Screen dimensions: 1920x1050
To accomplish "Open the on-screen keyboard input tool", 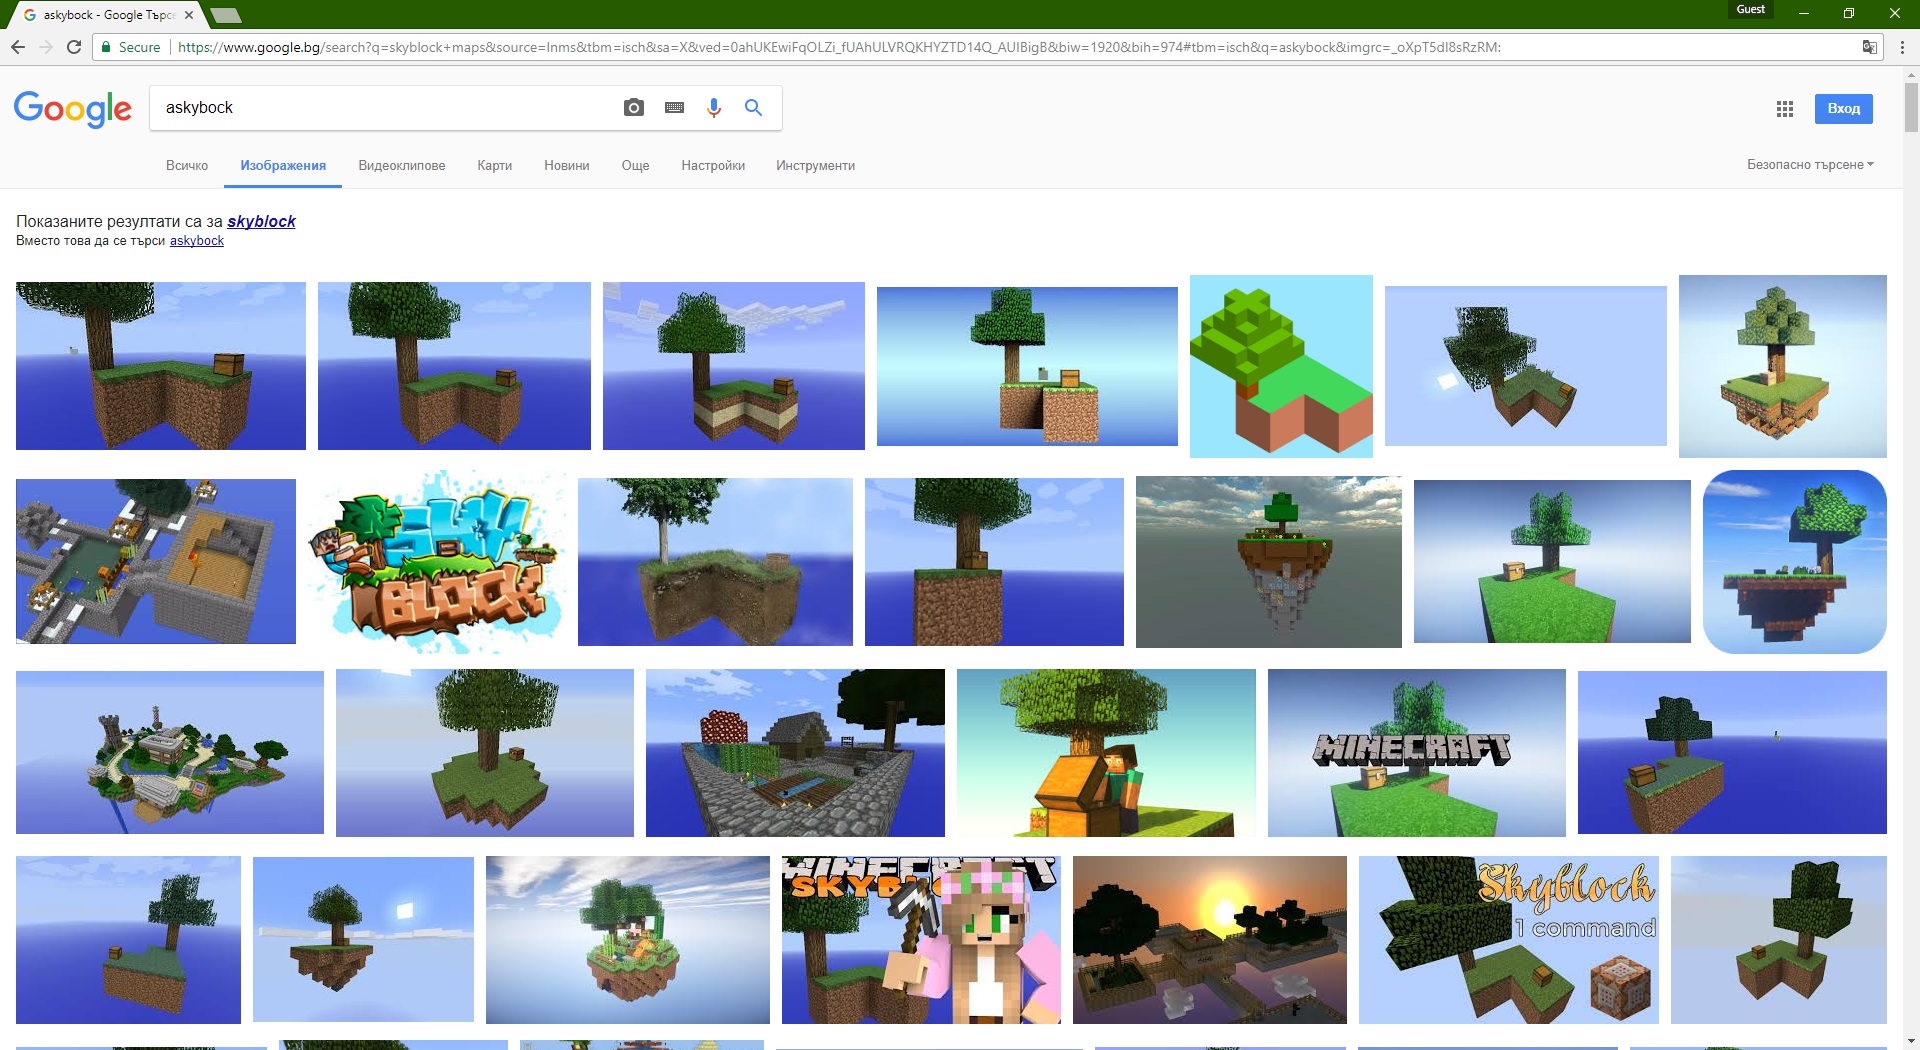I will tap(674, 108).
